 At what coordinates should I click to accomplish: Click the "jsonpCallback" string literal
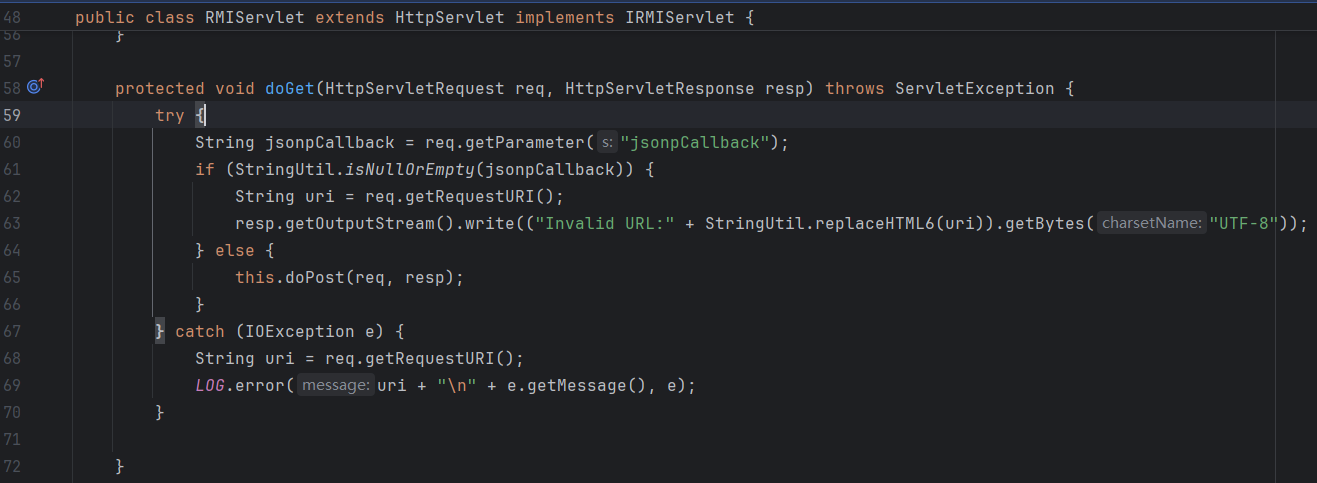695,143
